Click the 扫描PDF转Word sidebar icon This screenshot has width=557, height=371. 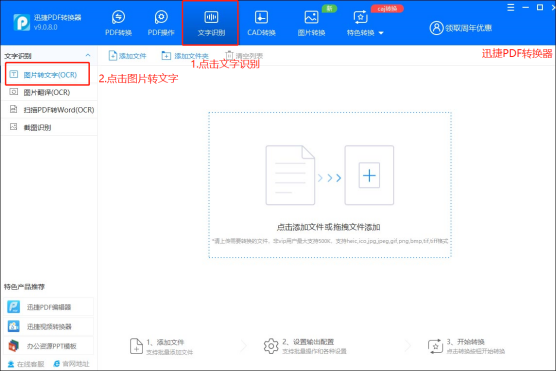13,109
